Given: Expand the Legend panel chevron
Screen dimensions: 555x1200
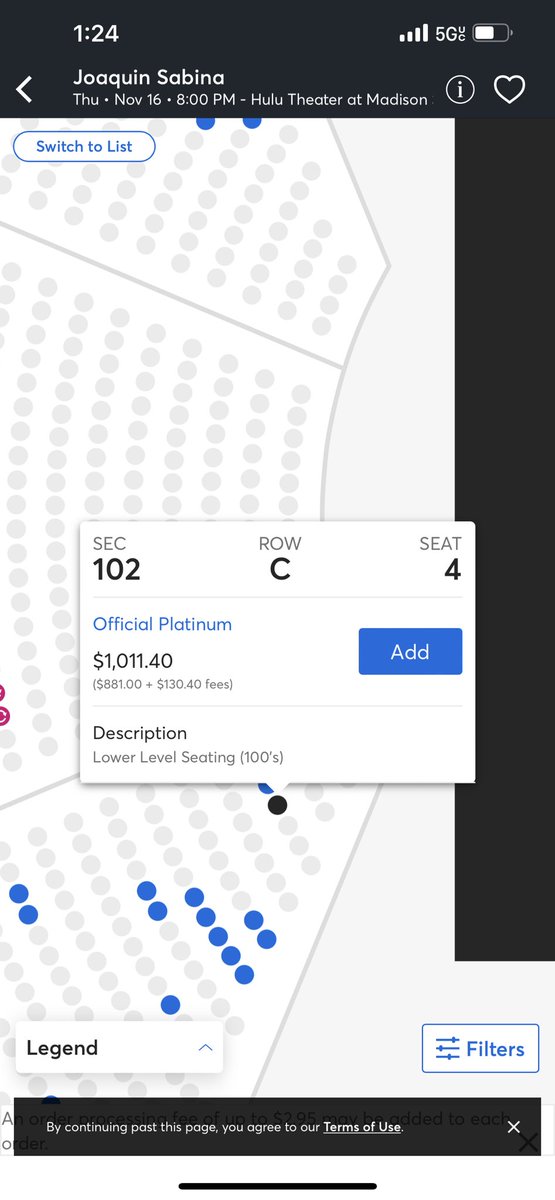Looking at the screenshot, I should coord(205,1048).
